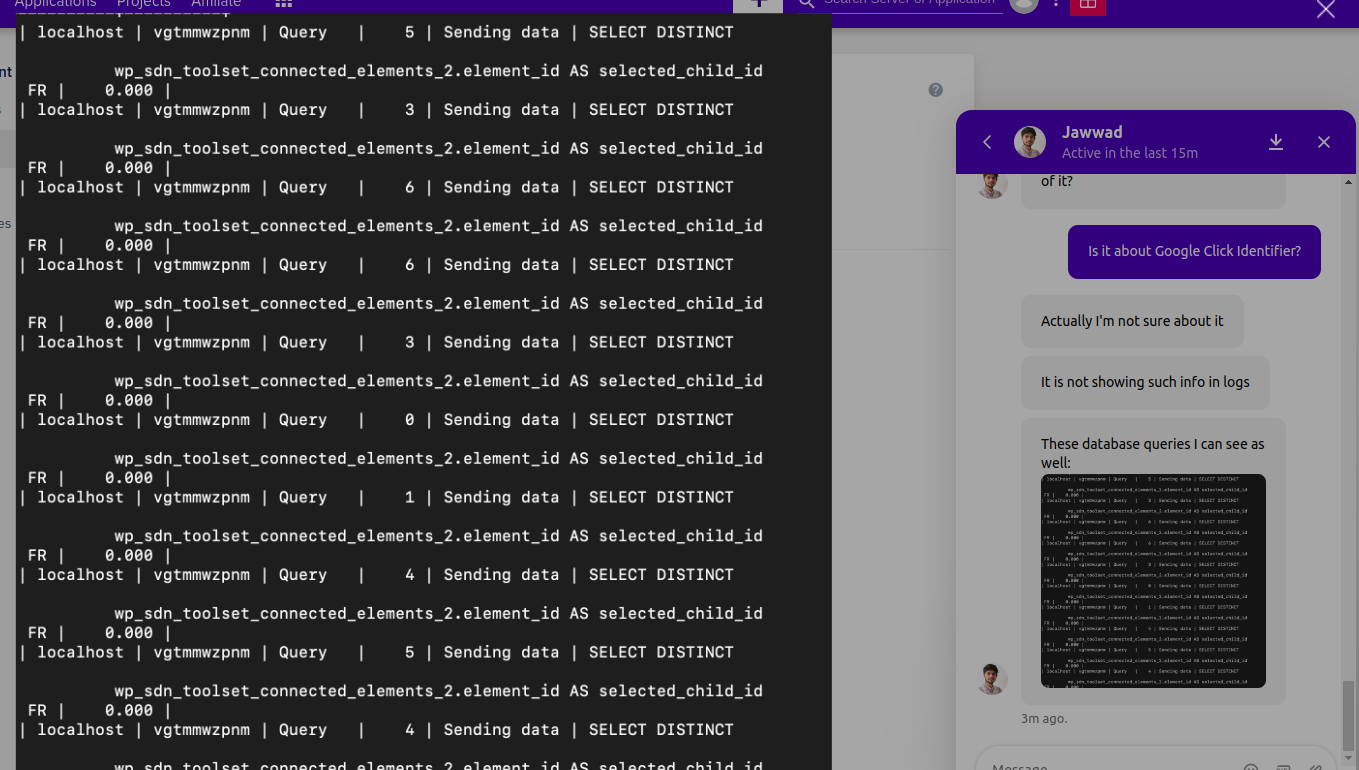This screenshot has height=770, width=1359.
Task: Click the gray help question mark icon
Action: pyautogui.click(x=936, y=90)
